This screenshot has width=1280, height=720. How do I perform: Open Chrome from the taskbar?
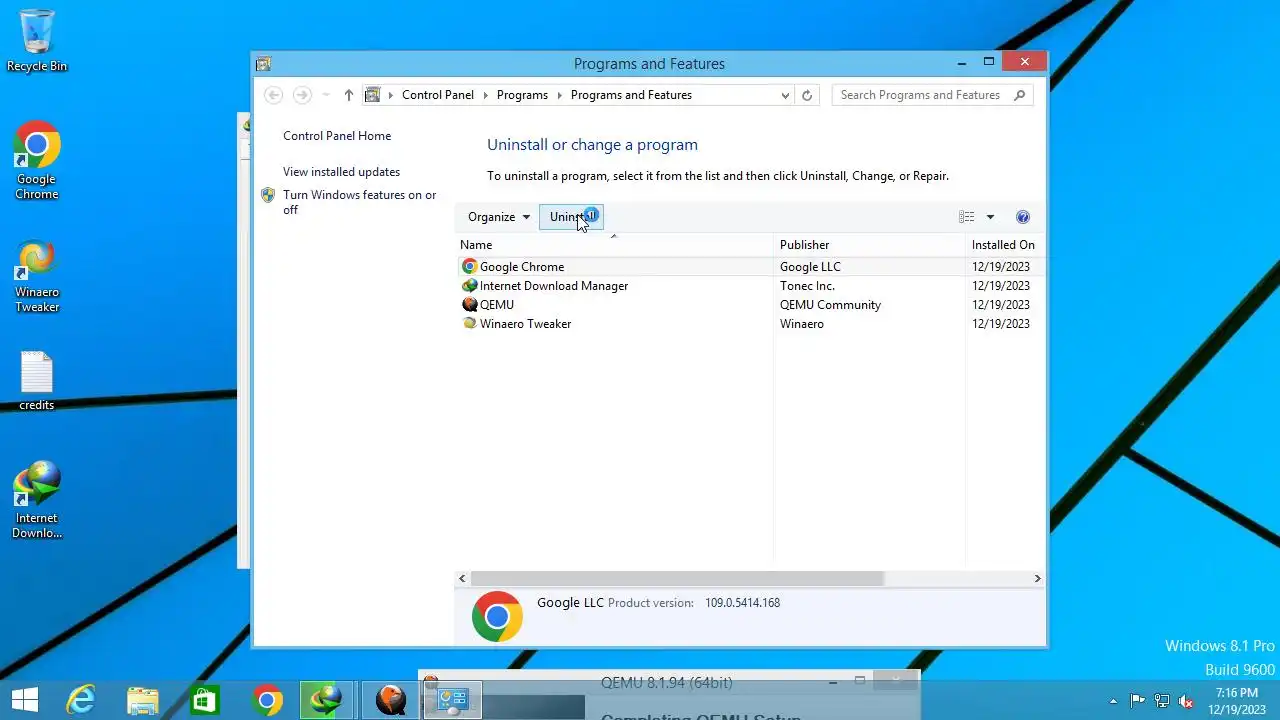tap(267, 700)
